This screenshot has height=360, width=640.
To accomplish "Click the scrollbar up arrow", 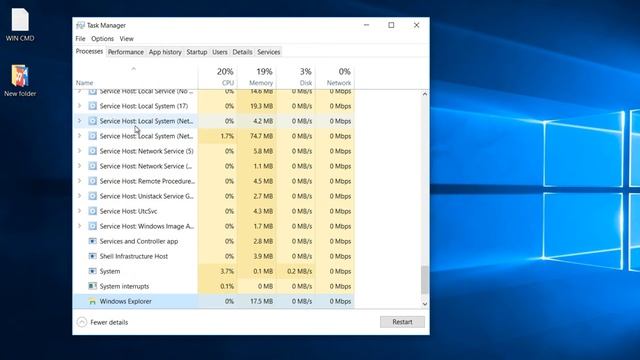I will (x=424, y=94).
